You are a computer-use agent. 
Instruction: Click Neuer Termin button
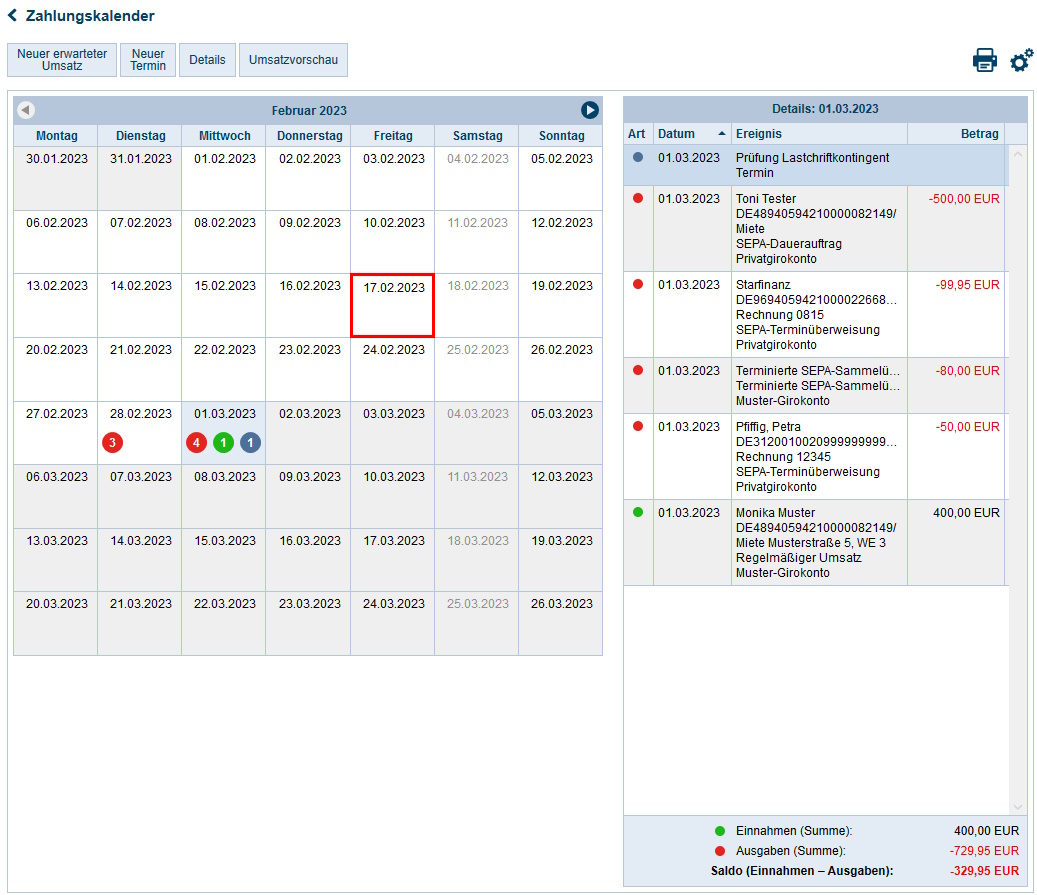pos(148,60)
